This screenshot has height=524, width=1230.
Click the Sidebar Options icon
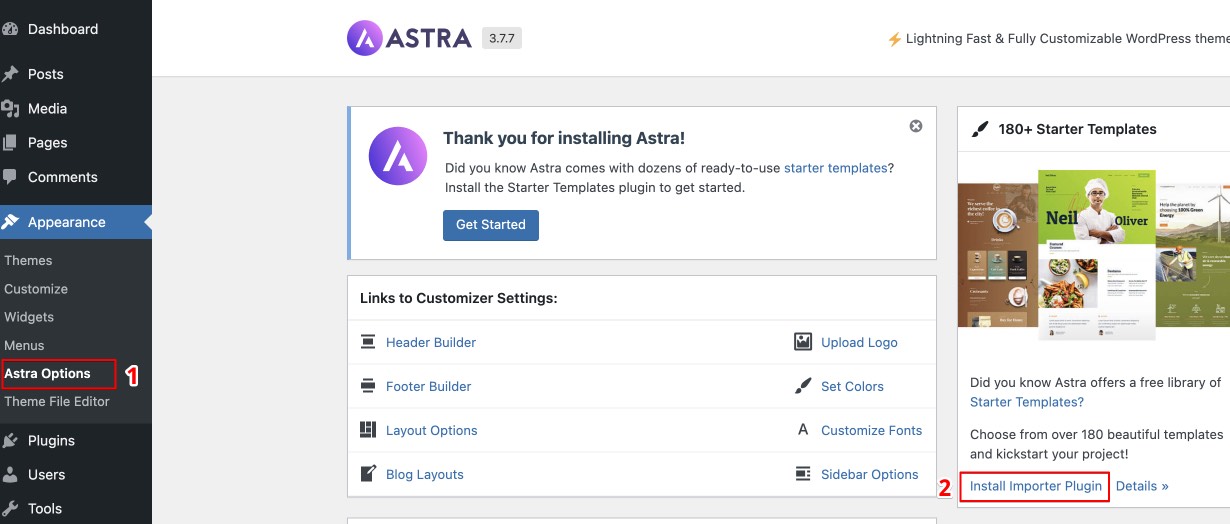[803, 474]
